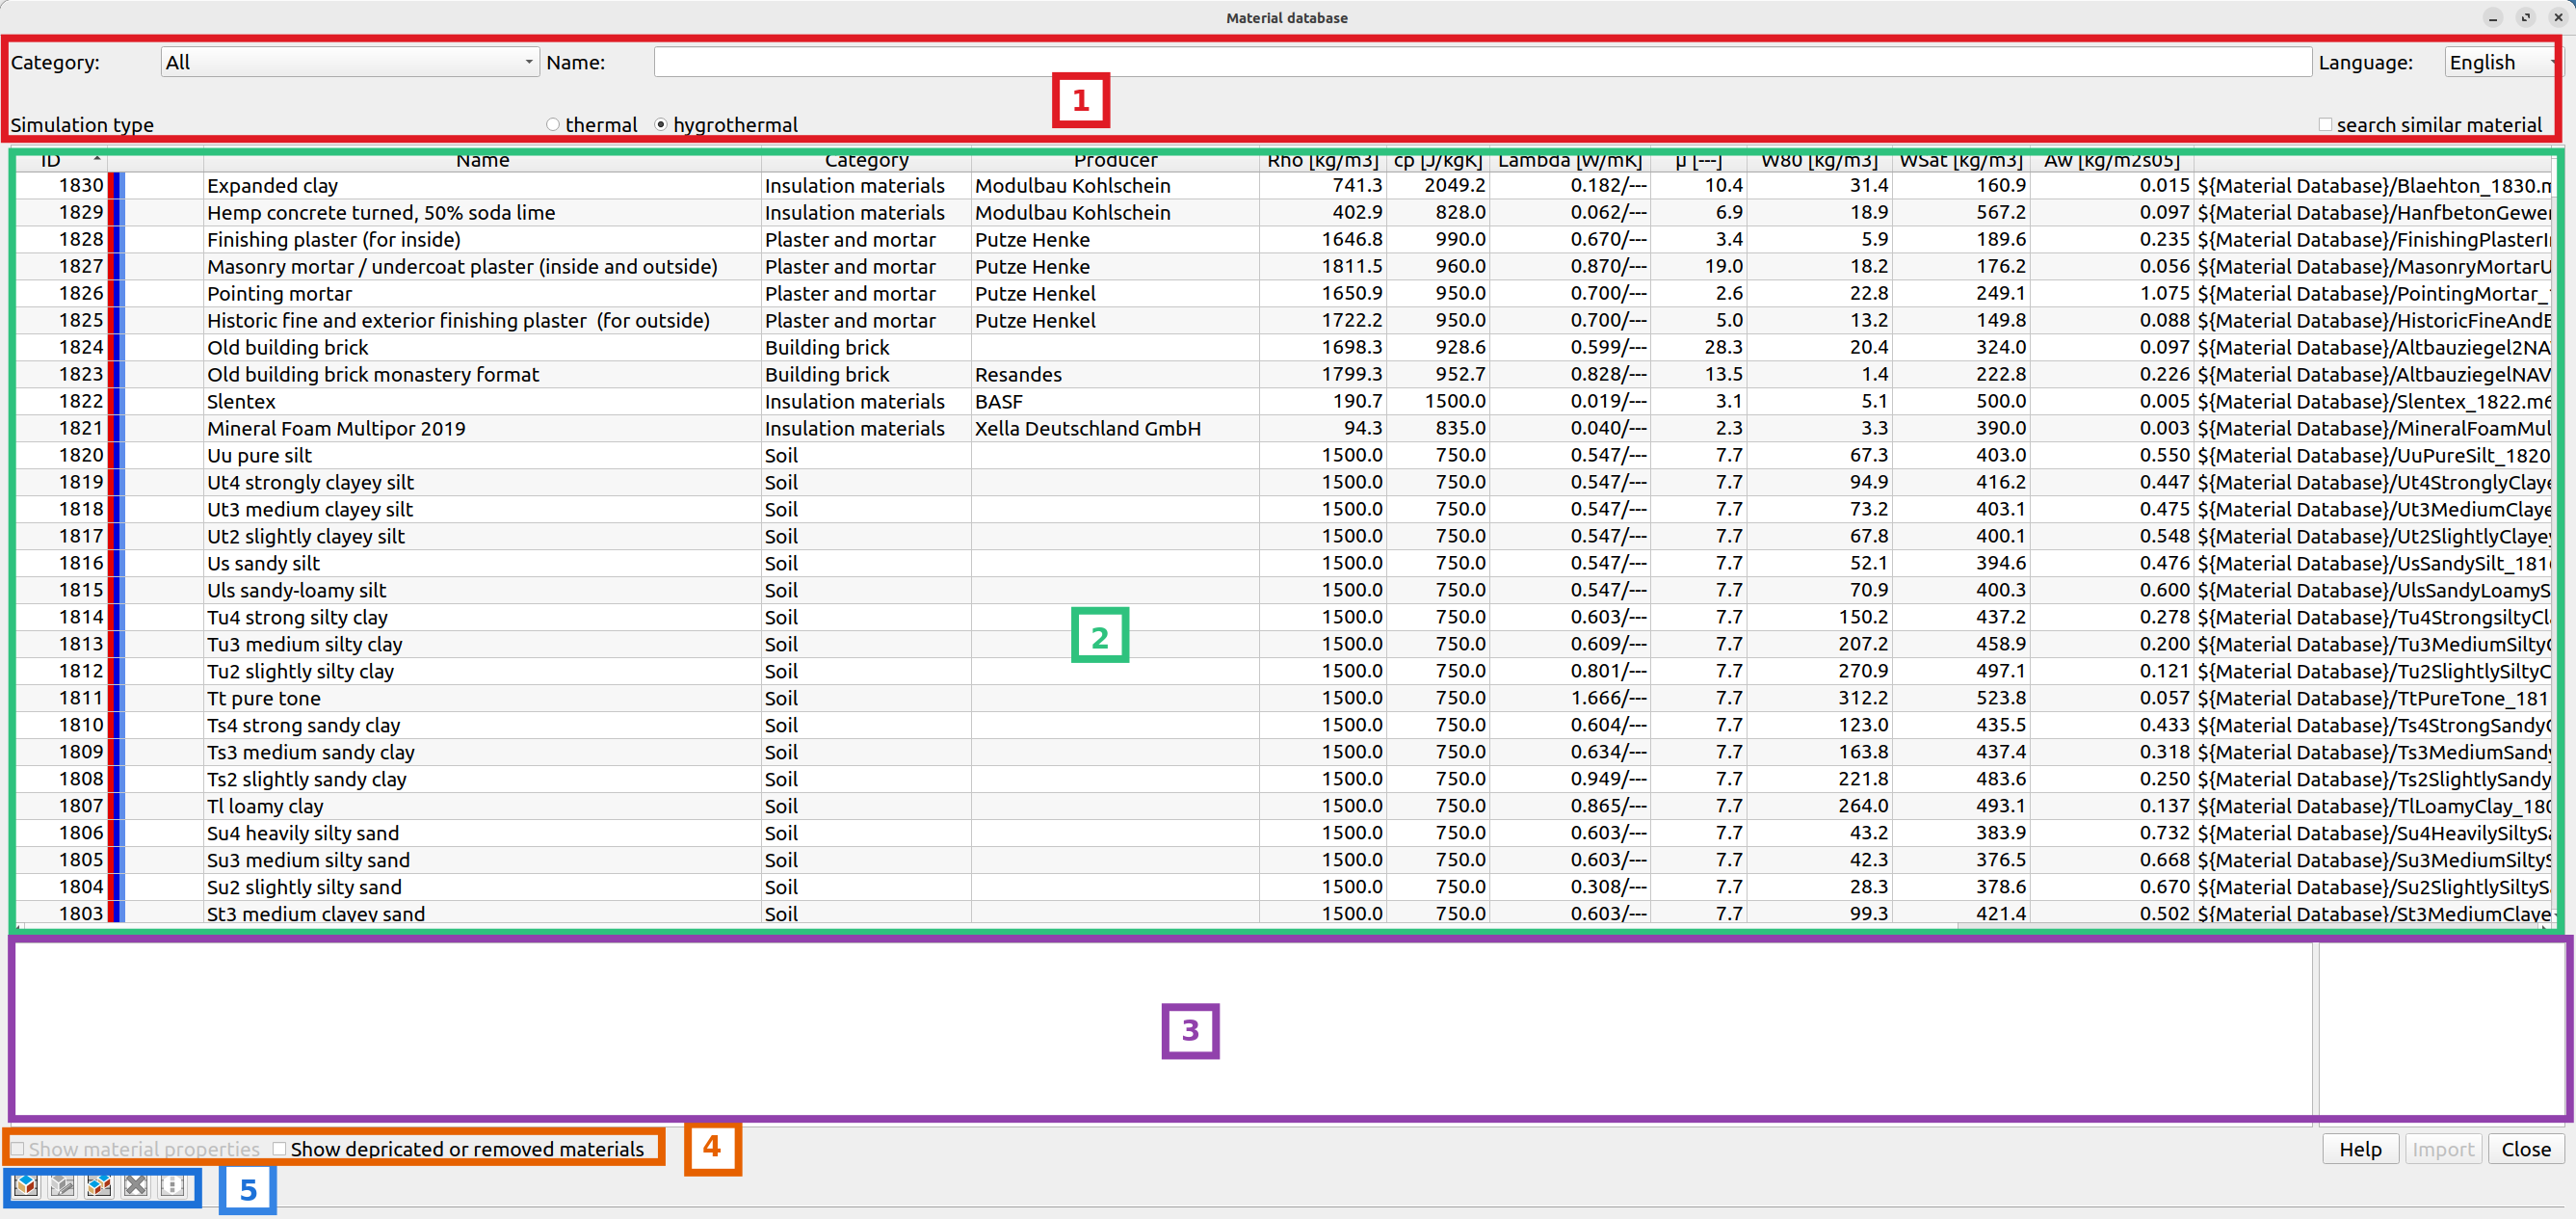This screenshot has width=2576, height=1219.
Task: Select Finishing plaster (for inside) row
Action: tap(1284, 239)
